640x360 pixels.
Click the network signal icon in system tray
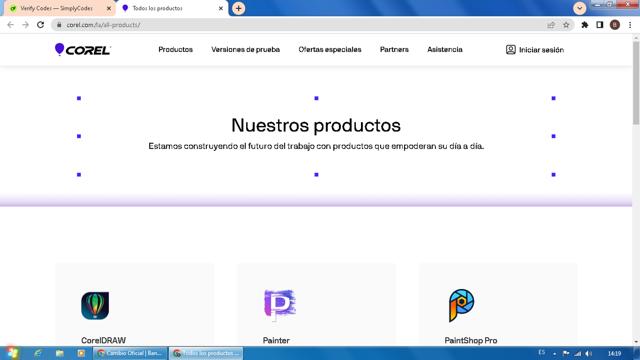click(x=578, y=353)
